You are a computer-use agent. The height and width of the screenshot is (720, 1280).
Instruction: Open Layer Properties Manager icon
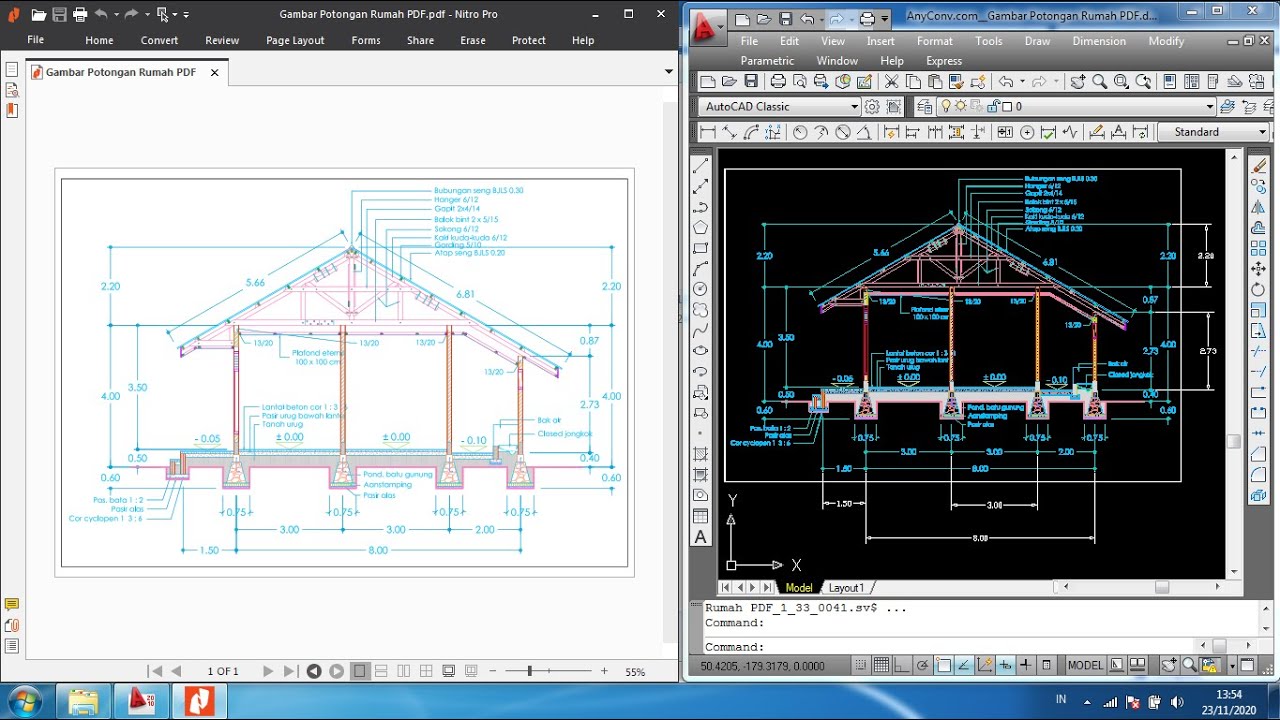point(924,106)
